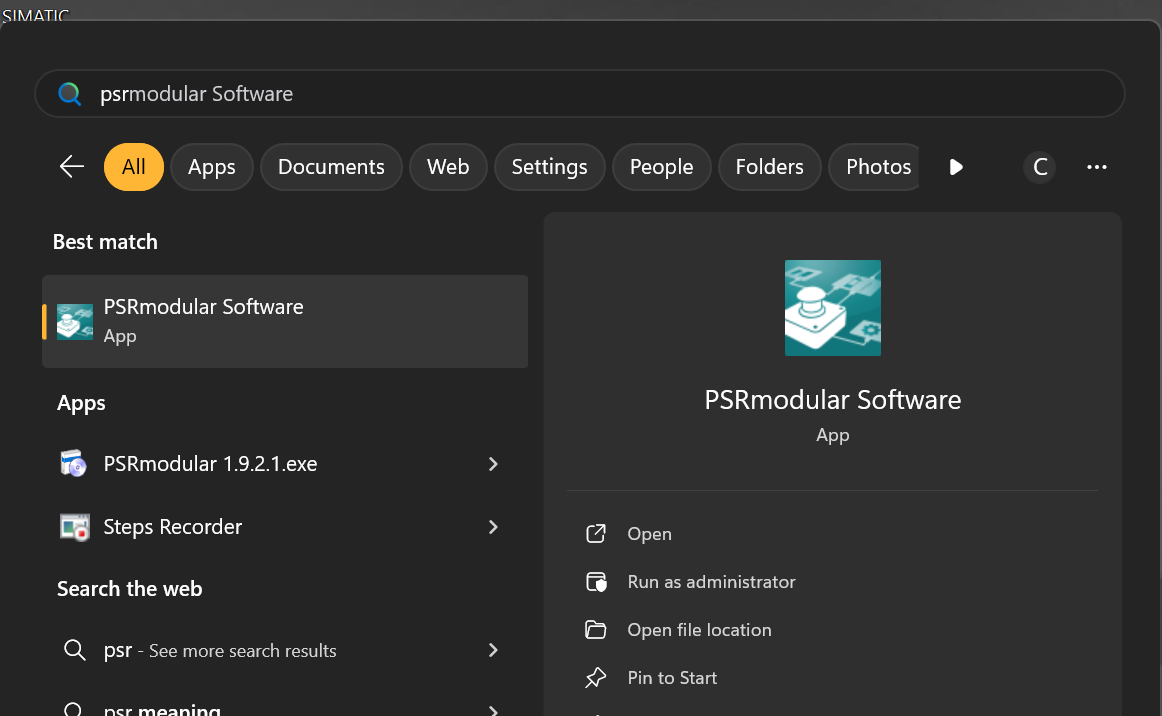Select PSRmodular 1.9.2.1.exe result
This screenshot has height=716, width=1162.
(x=285, y=464)
